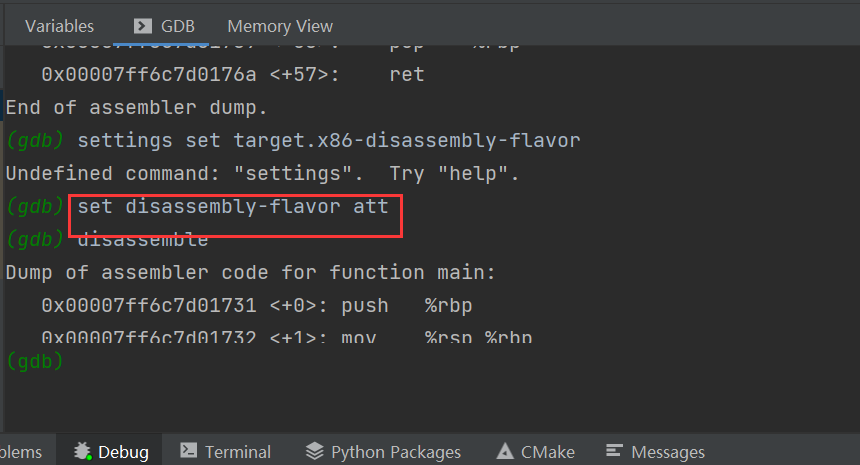Click the Messages tool window icon
Viewport: 860px width, 465px height.
(x=615, y=452)
